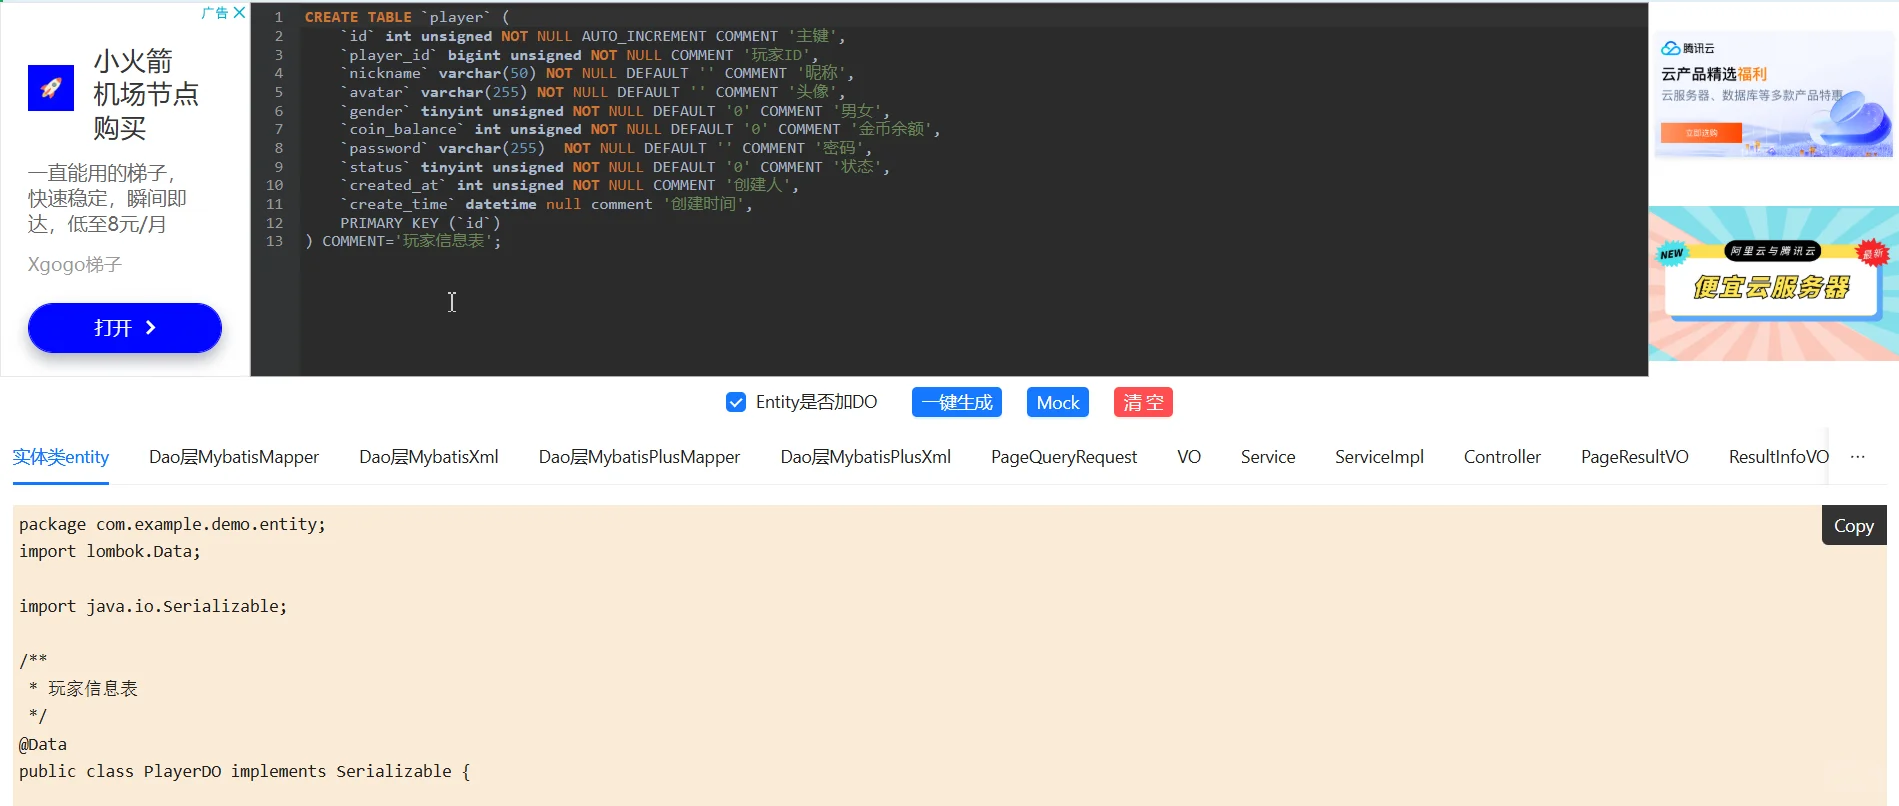This screenshot has width=1899, height=806.
Task: Click the `player_id` column line in SQL editor
Action: point(579,55)
